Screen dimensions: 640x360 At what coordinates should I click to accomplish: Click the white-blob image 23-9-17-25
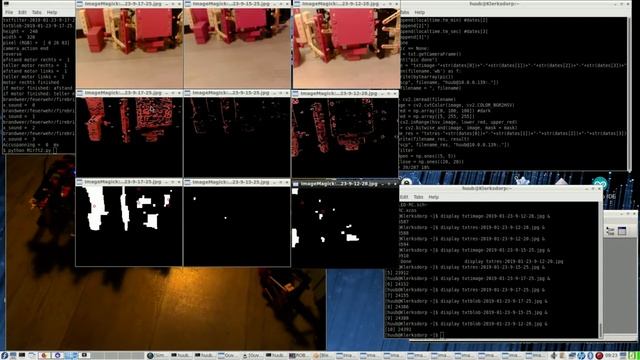click(x=129, y=226)
